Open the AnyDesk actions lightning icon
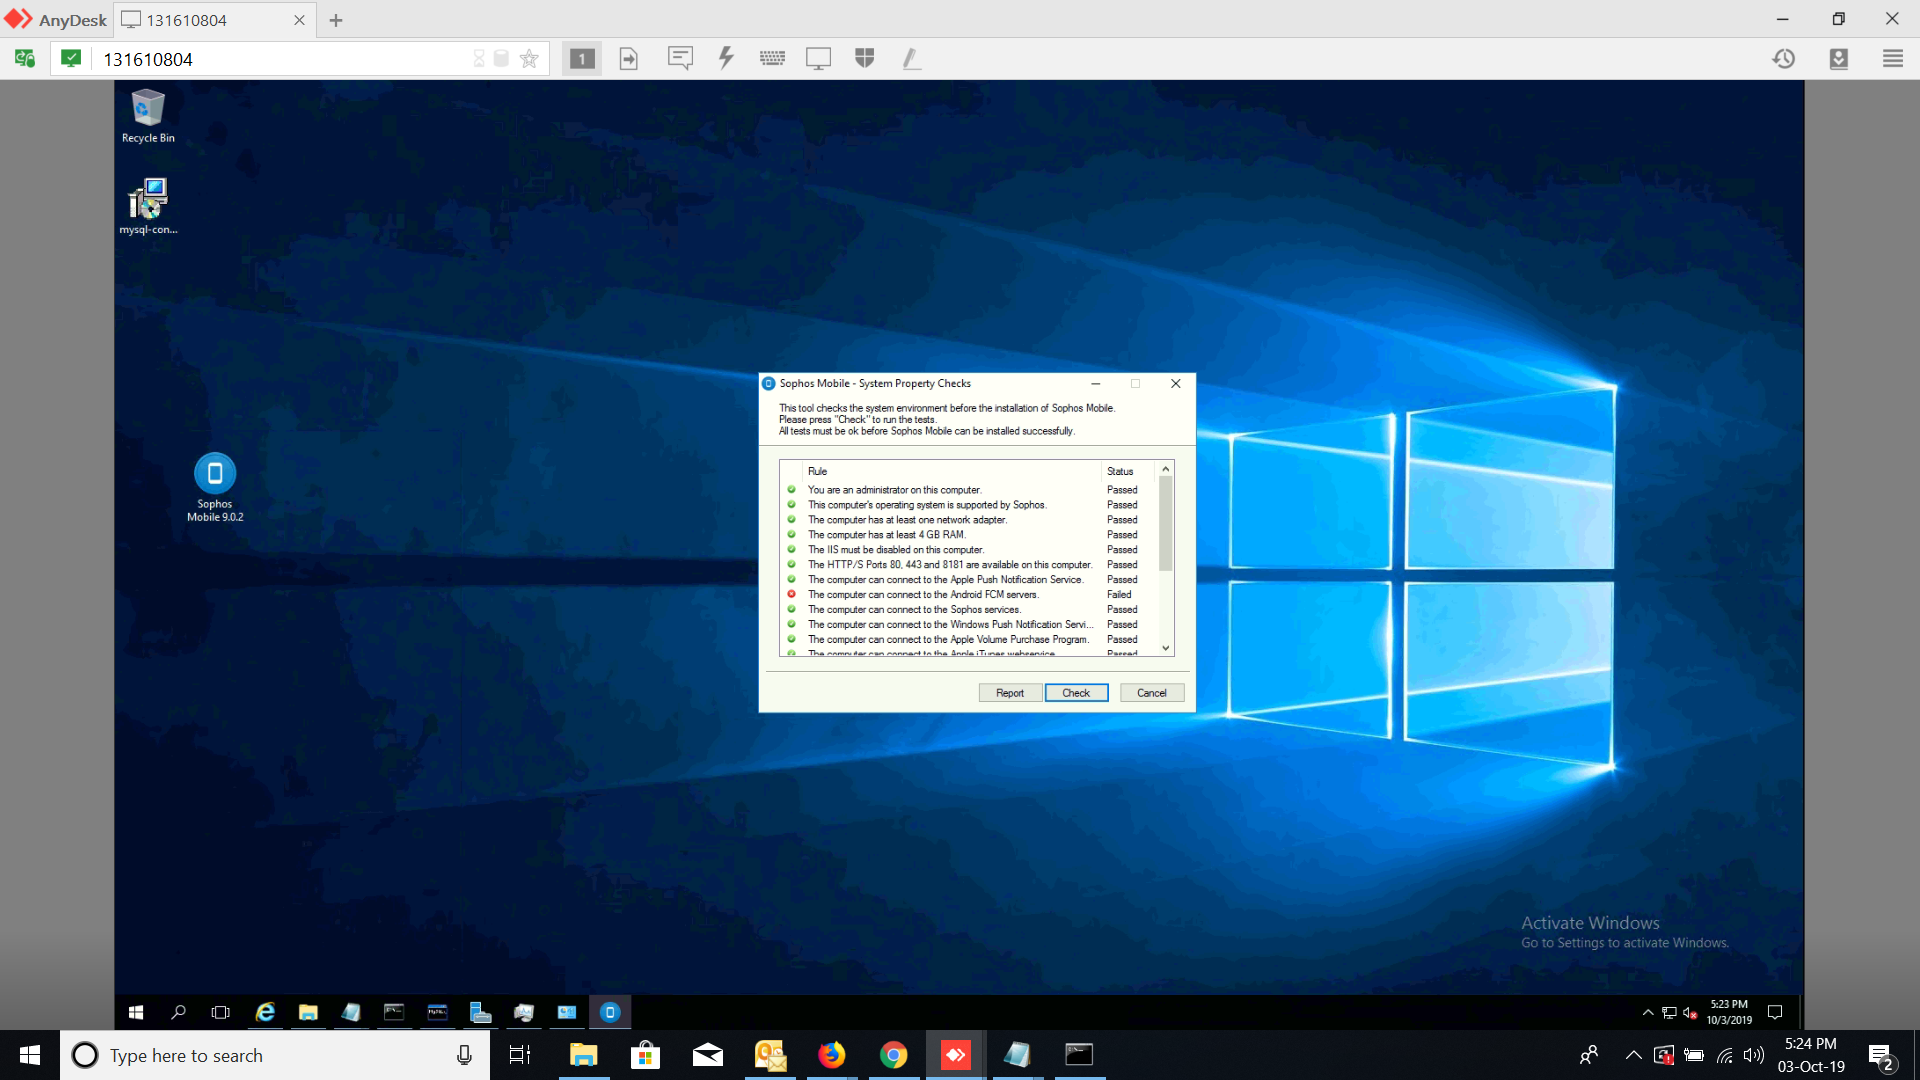The width and height of the screenshot is (1920, 1080). point(726,59)
